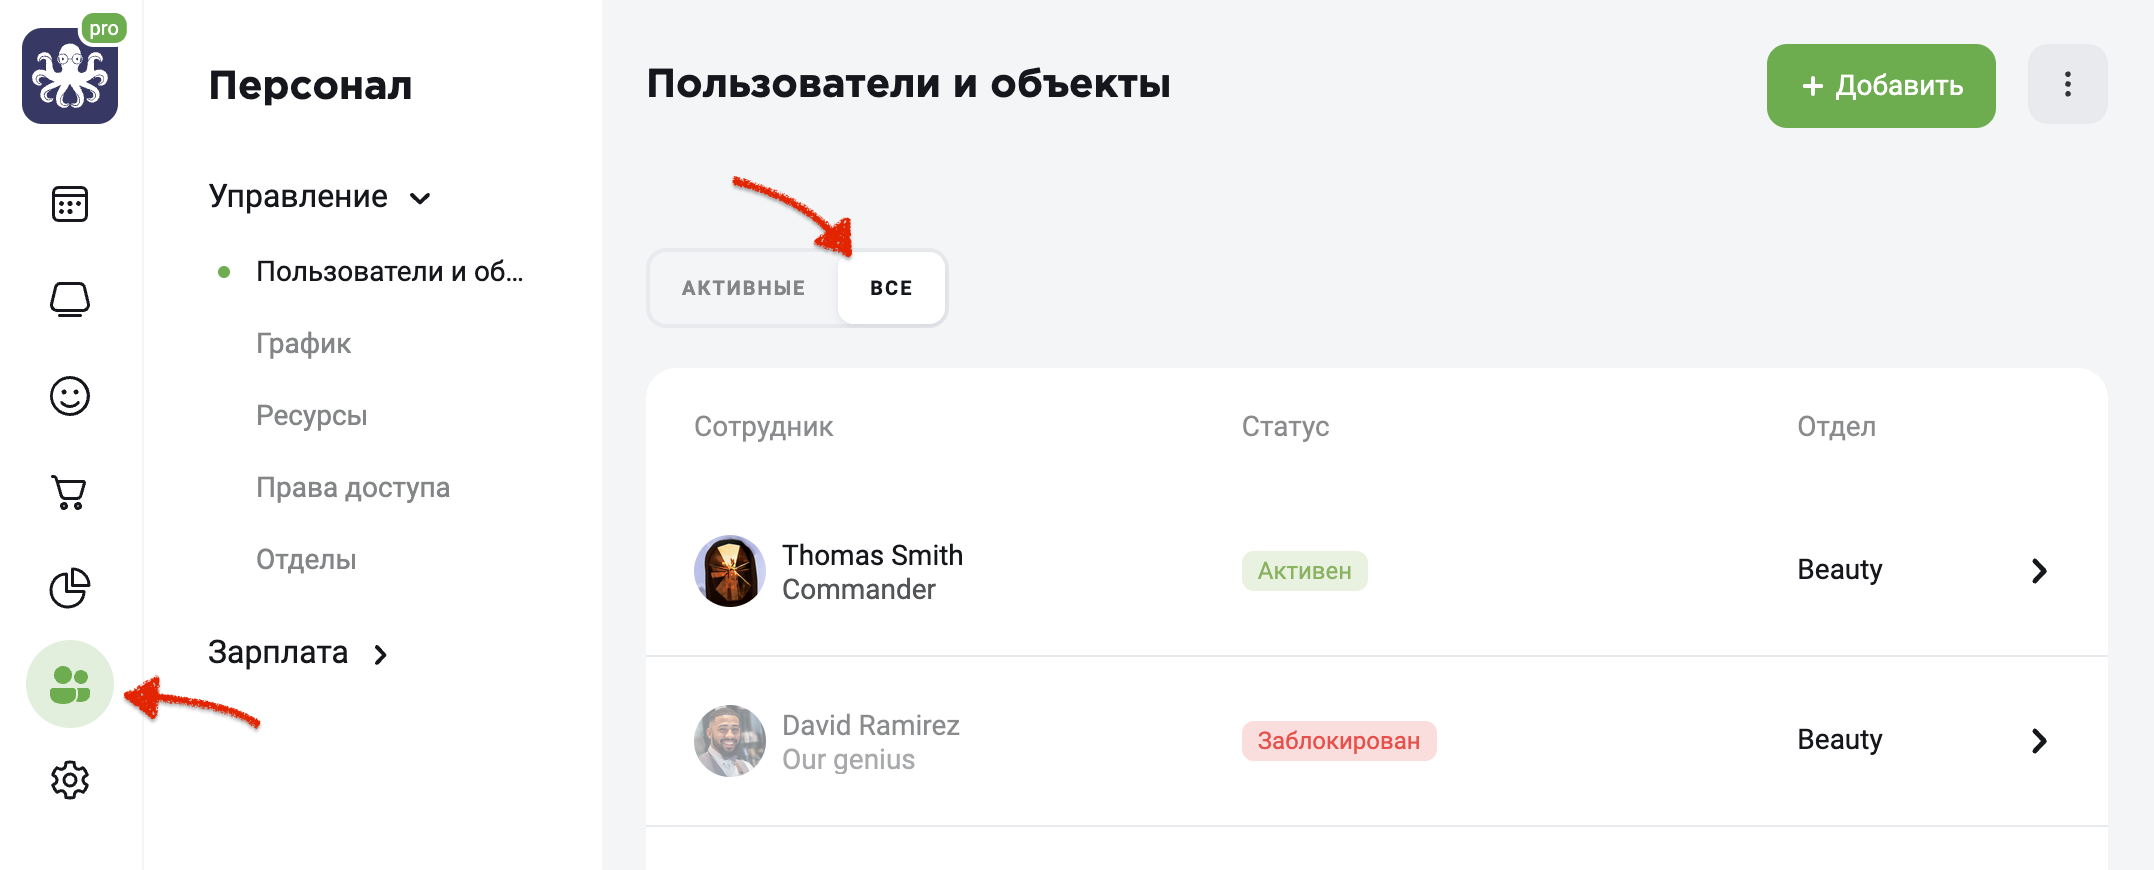Screen dimensions: 2154x870
Task: Open Thomas Smith row chevron arrow
Action: pos(2039,571)
